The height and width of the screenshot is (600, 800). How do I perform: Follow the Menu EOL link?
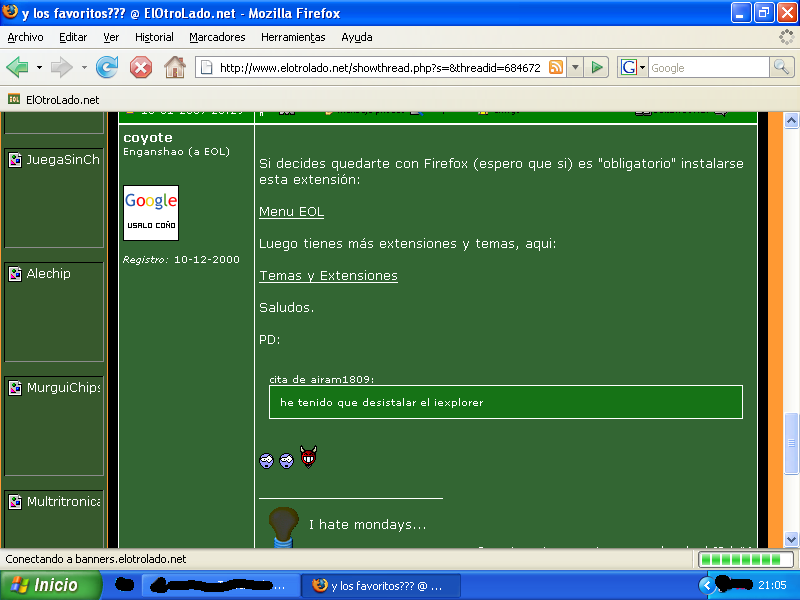291,212
